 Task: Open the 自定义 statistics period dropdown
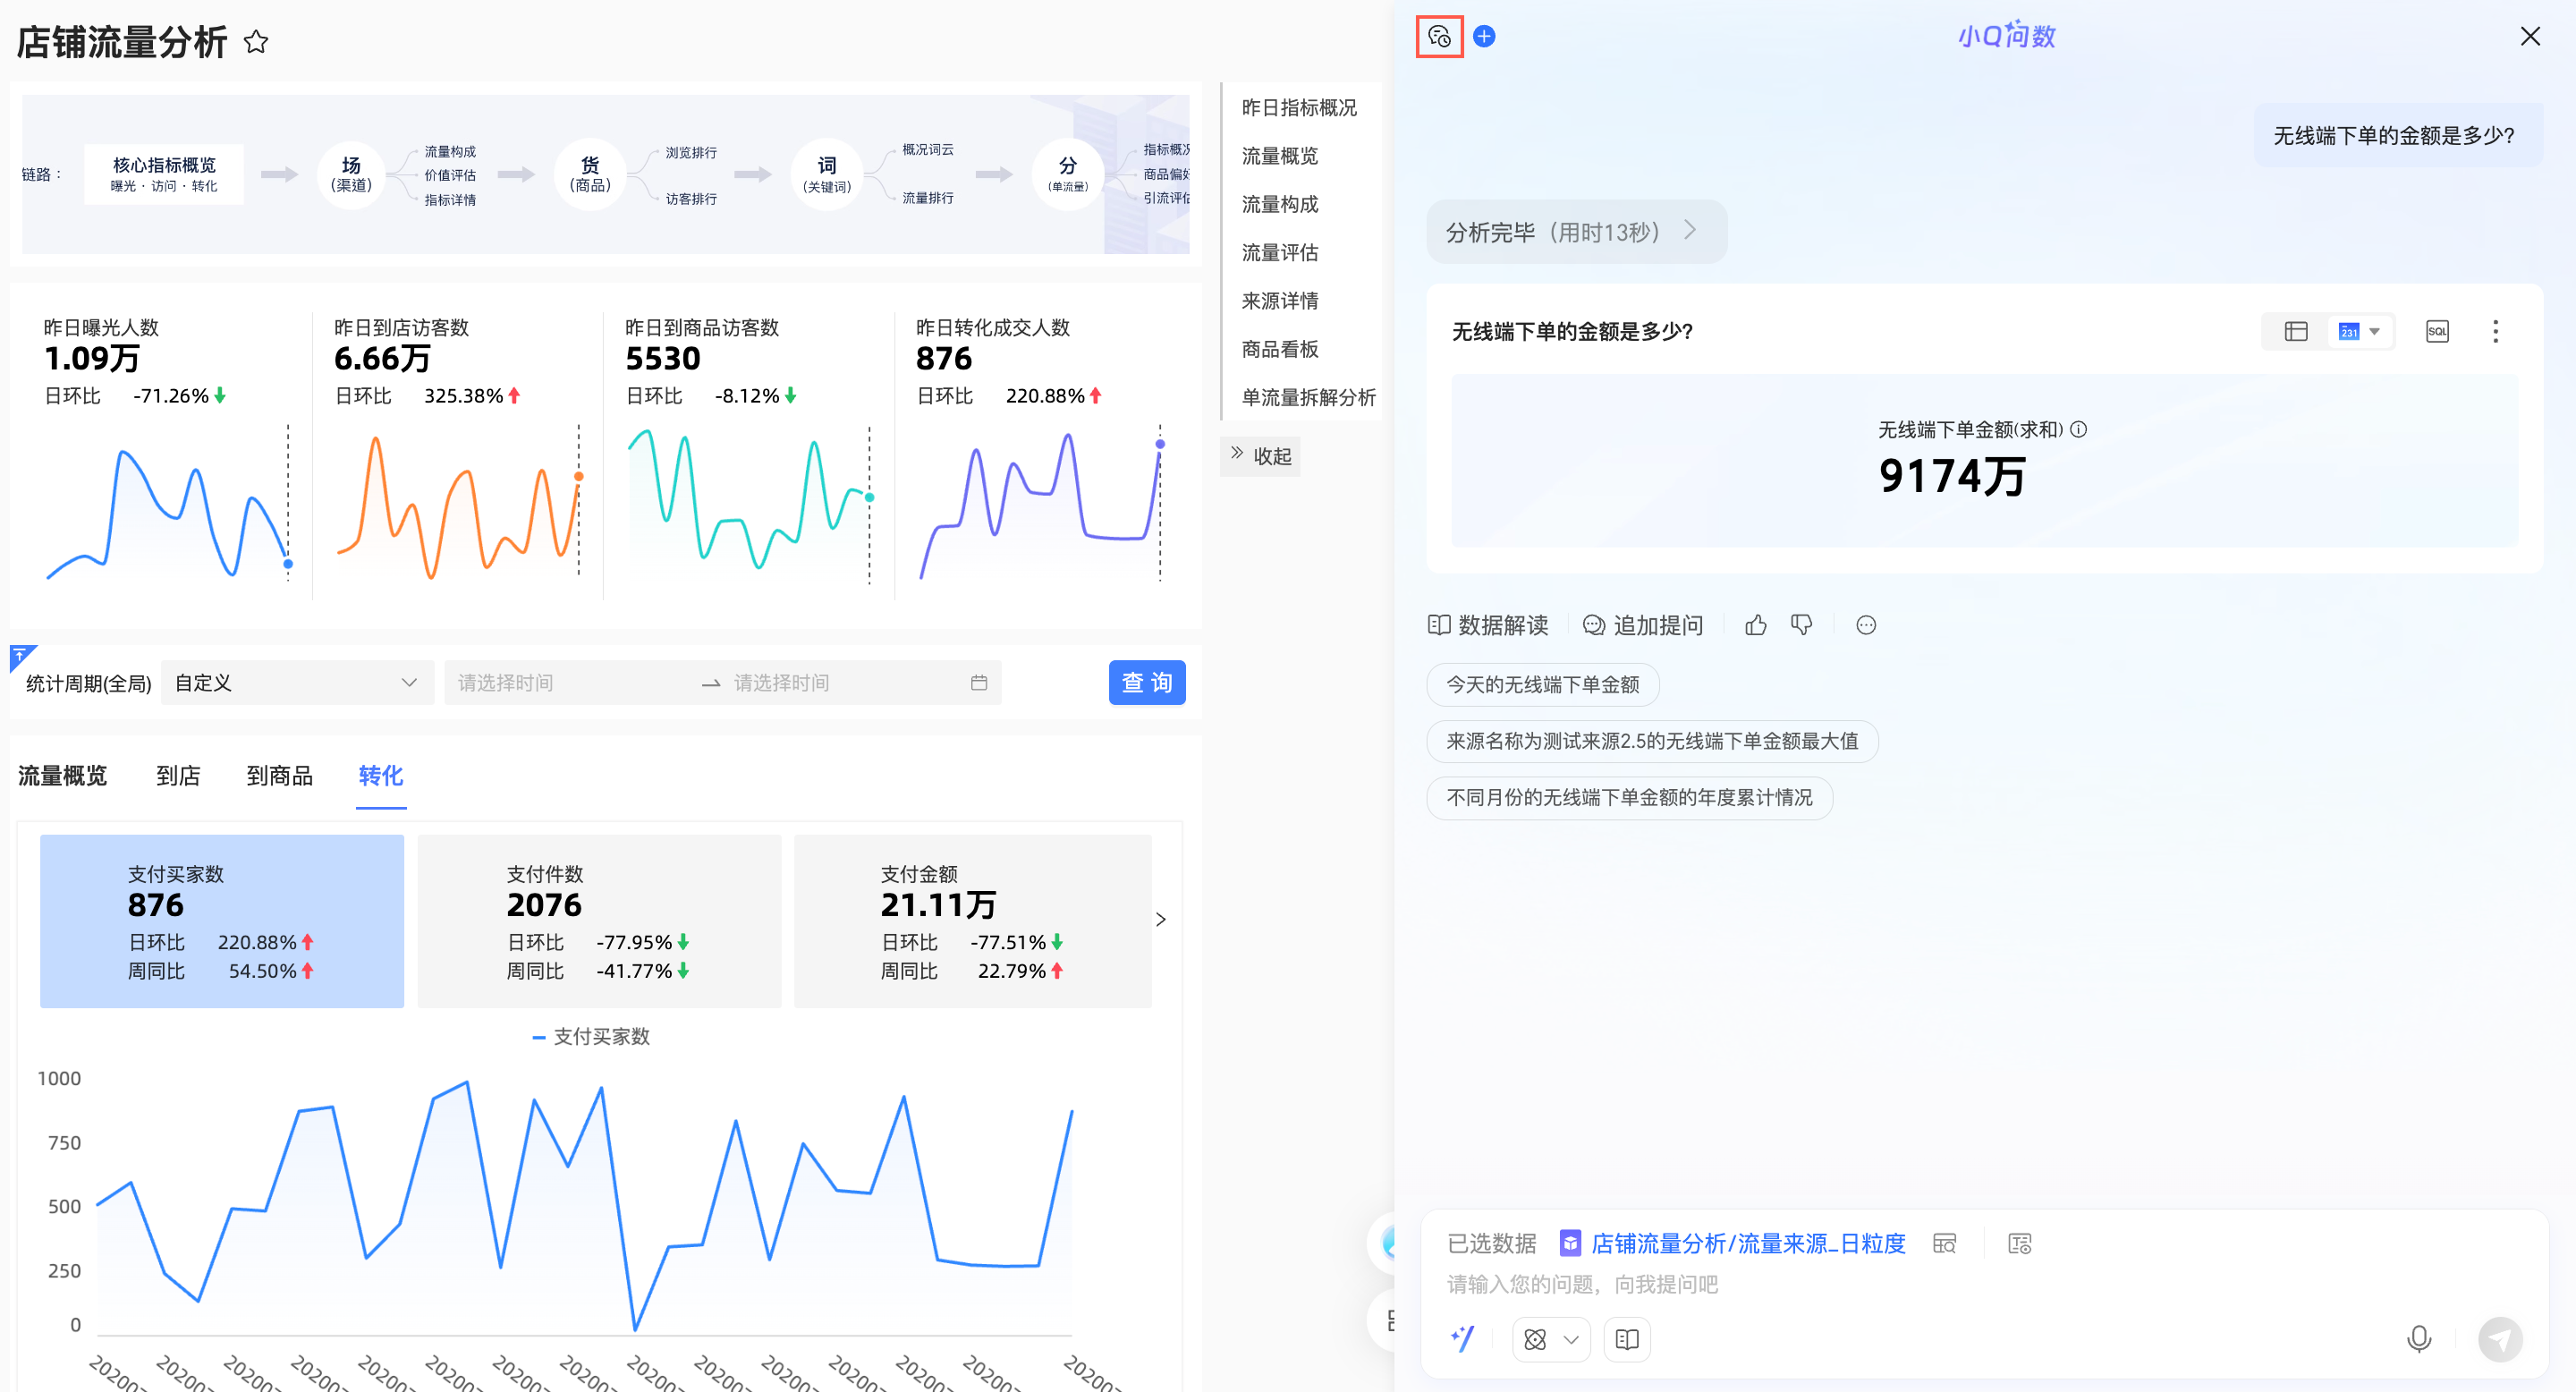(296, 683)
